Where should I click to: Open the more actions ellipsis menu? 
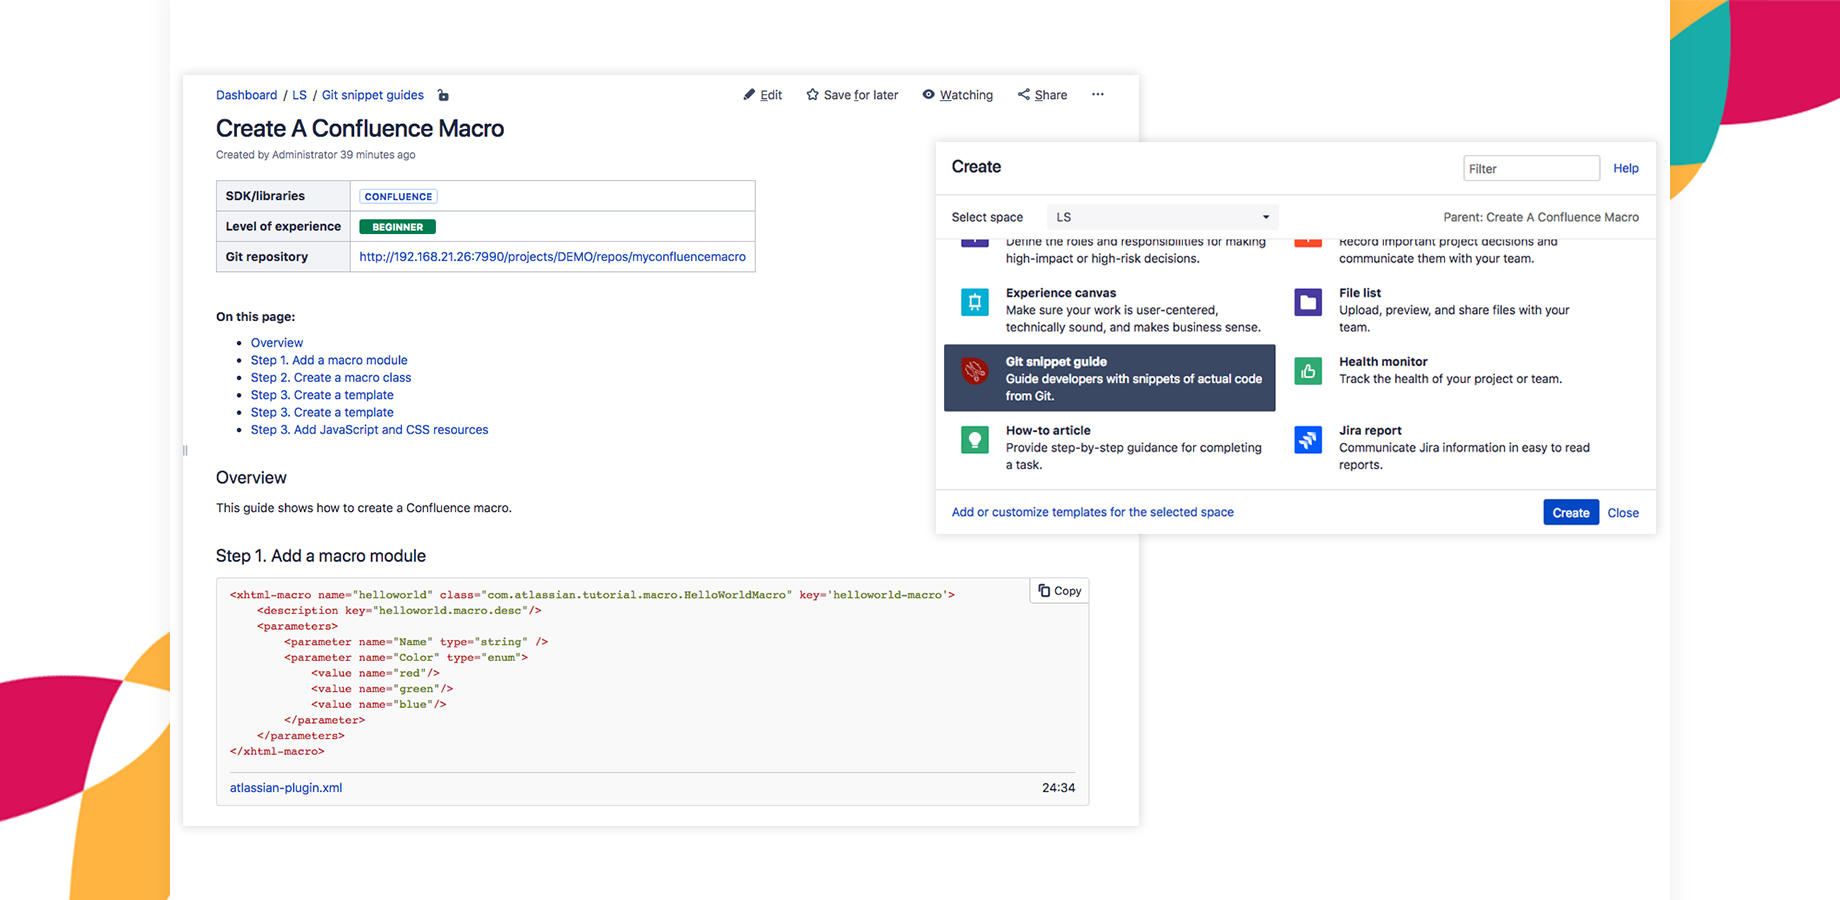[x=1098, y=95]
